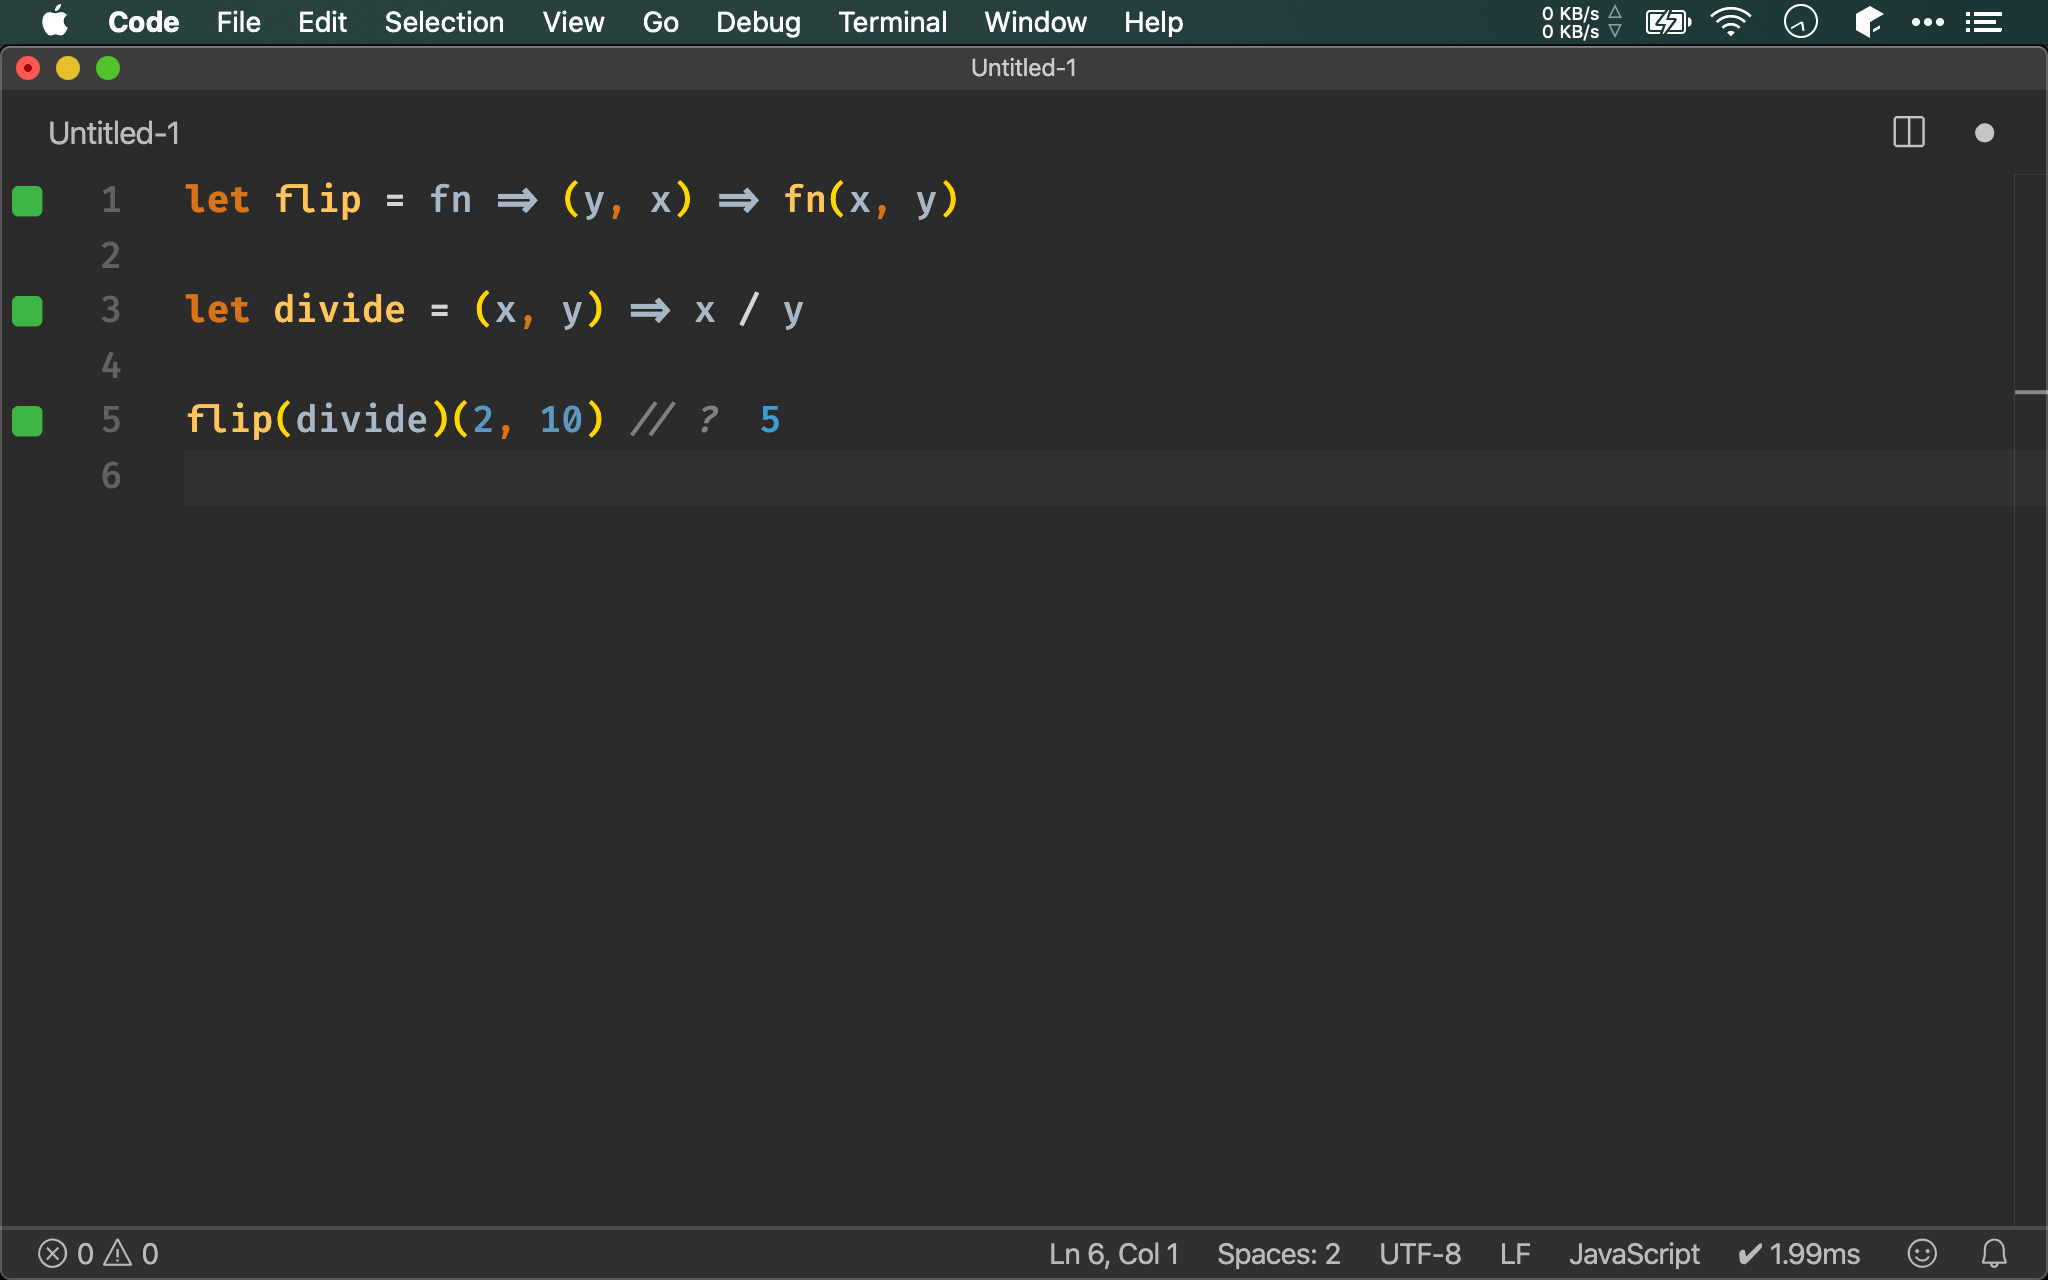The height and width of the screenshot is (1280, 2048).
Task: Click line number 5 in the gutter
Action: pyautogui.click(x=111, y=420)
